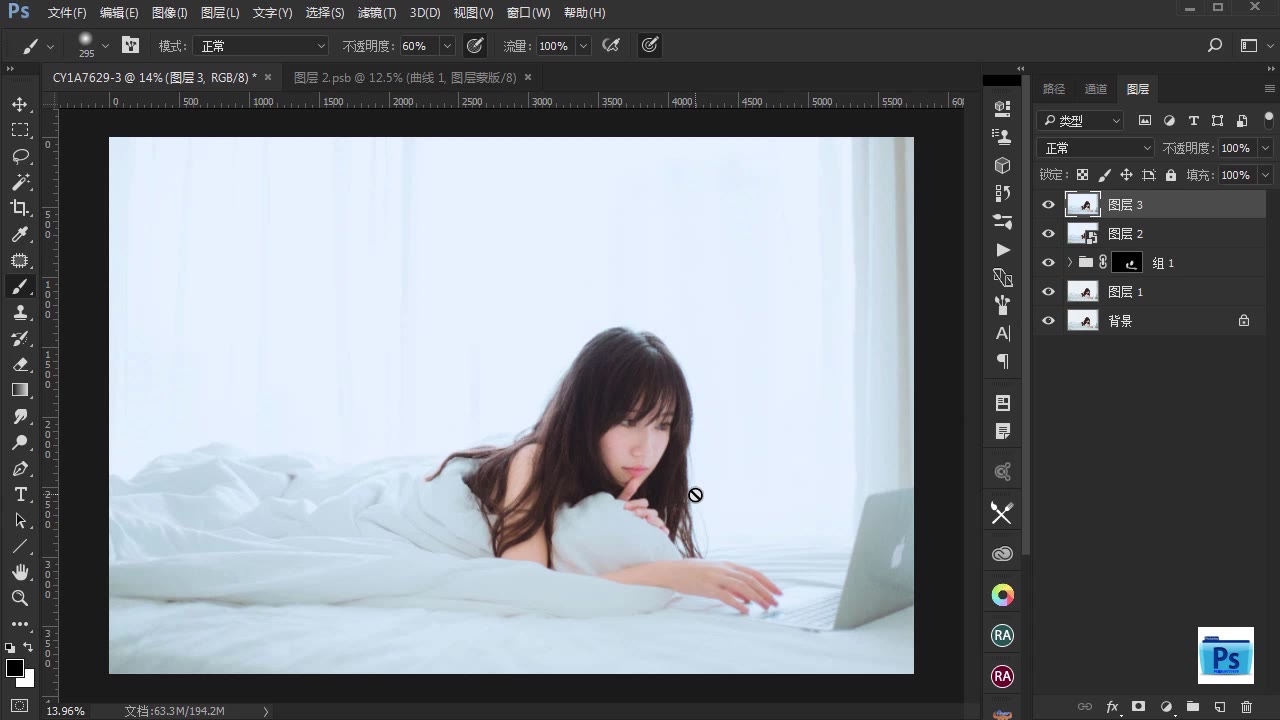The image size is (1280, 720).
Task: Open the 3D panel icon
Action: tap(1002, 165)
